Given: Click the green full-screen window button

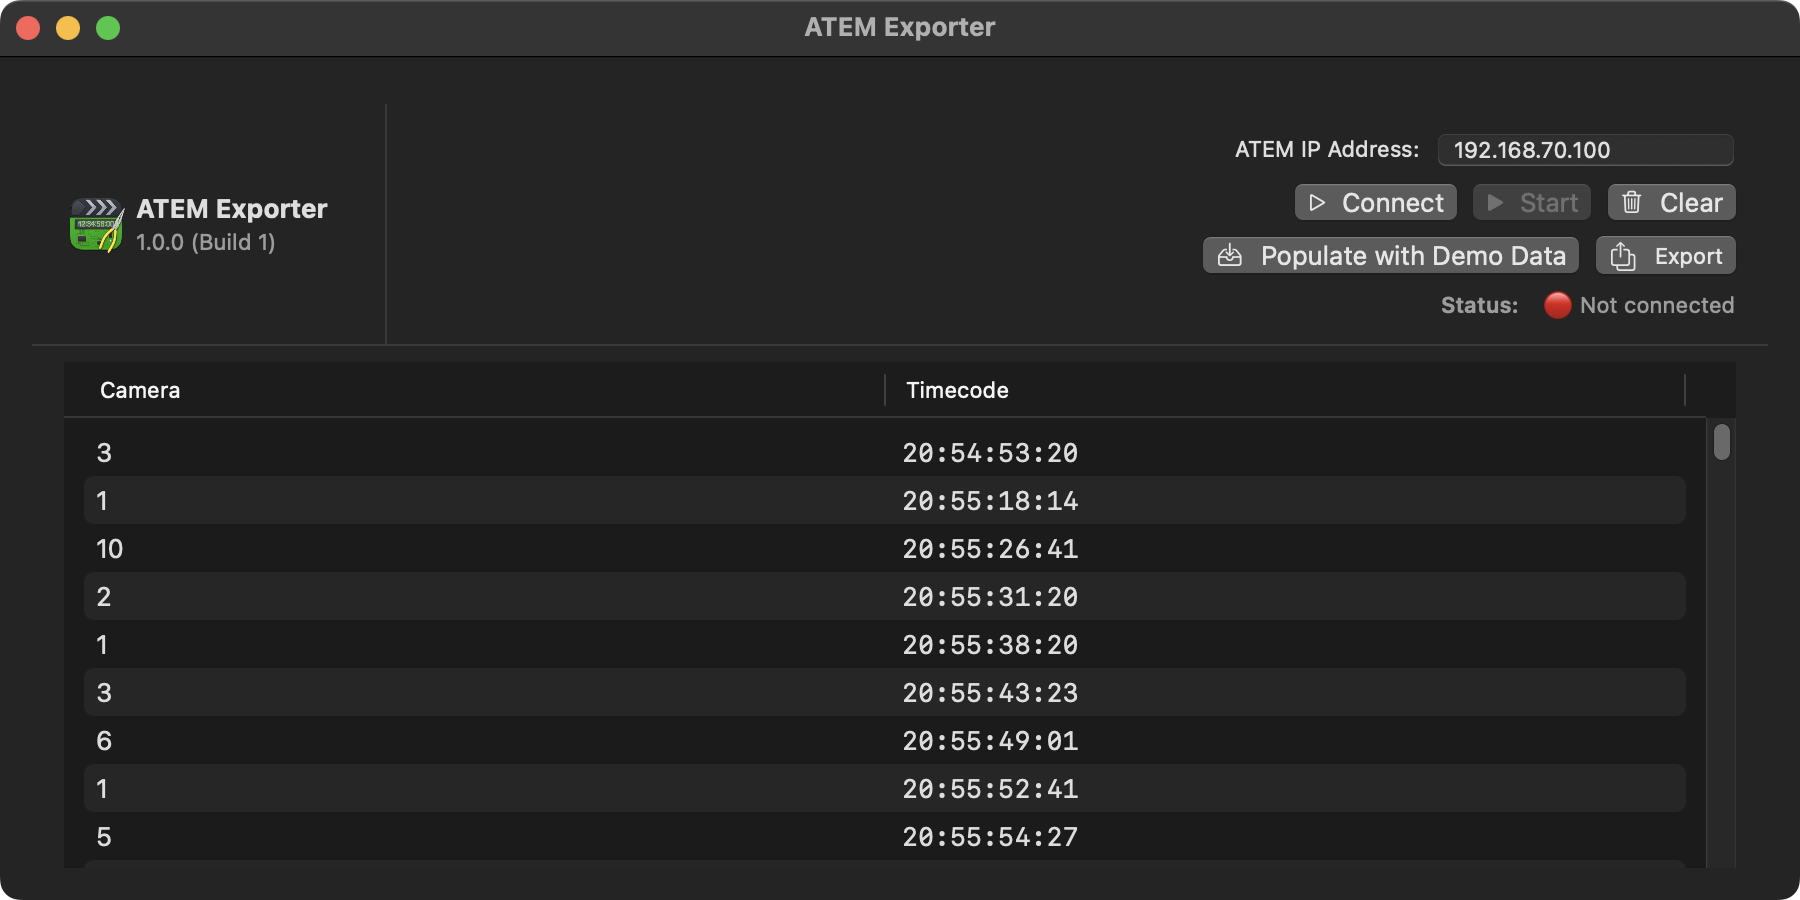Looking at the screenshot, I should point(108,28).
